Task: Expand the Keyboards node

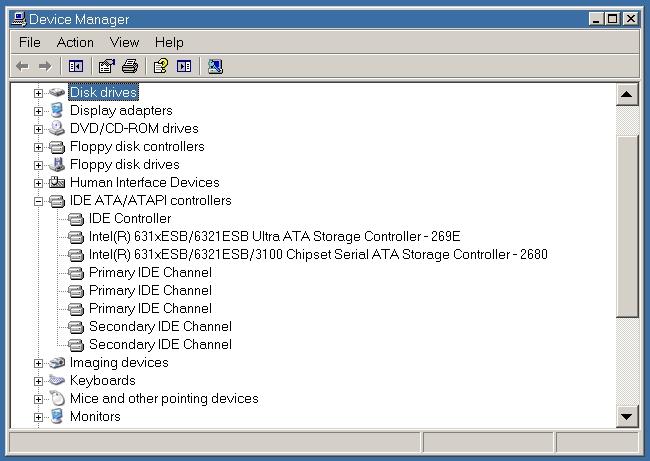Action: [38, 381]
